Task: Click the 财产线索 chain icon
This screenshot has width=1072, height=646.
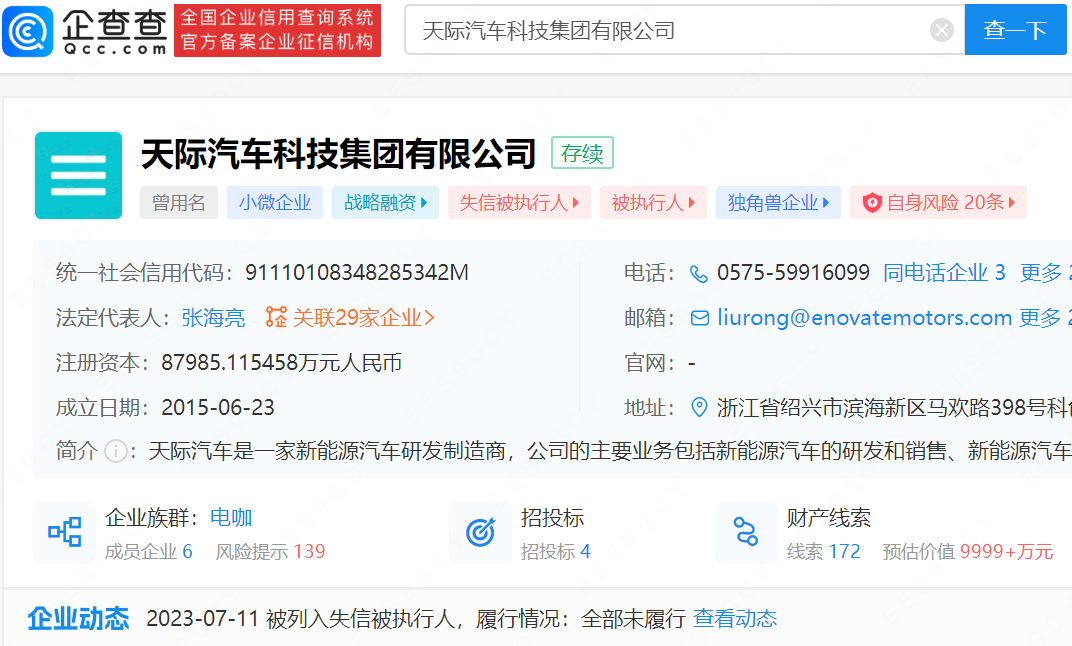Action: tap(746, 532)
